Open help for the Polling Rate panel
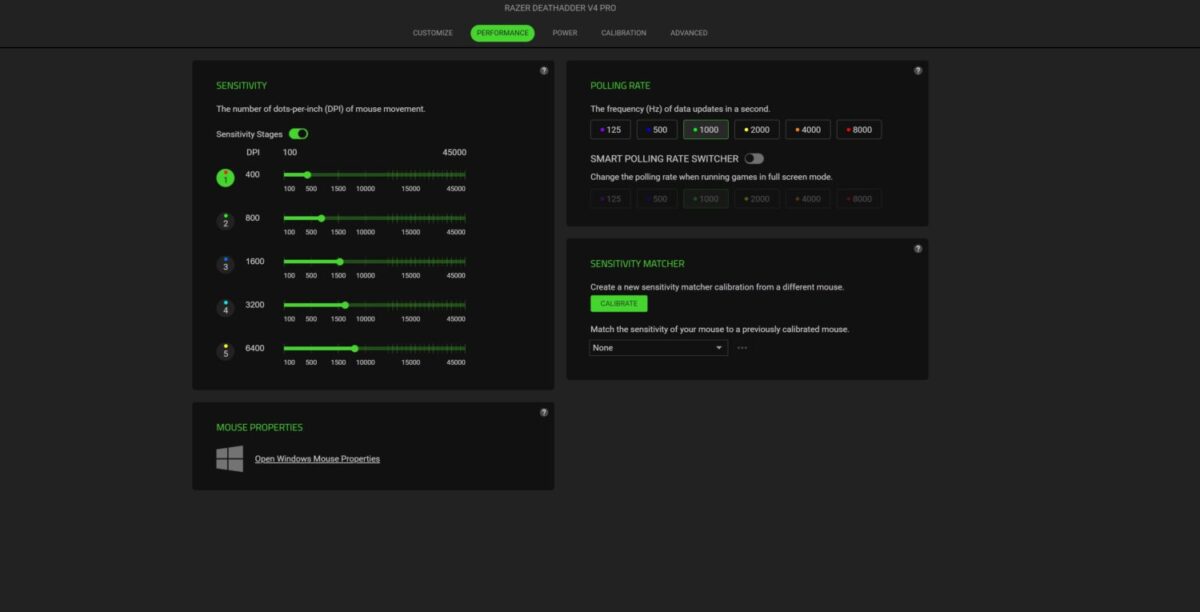This screenshot has height=612, width=1200. (x=918, y=71)
